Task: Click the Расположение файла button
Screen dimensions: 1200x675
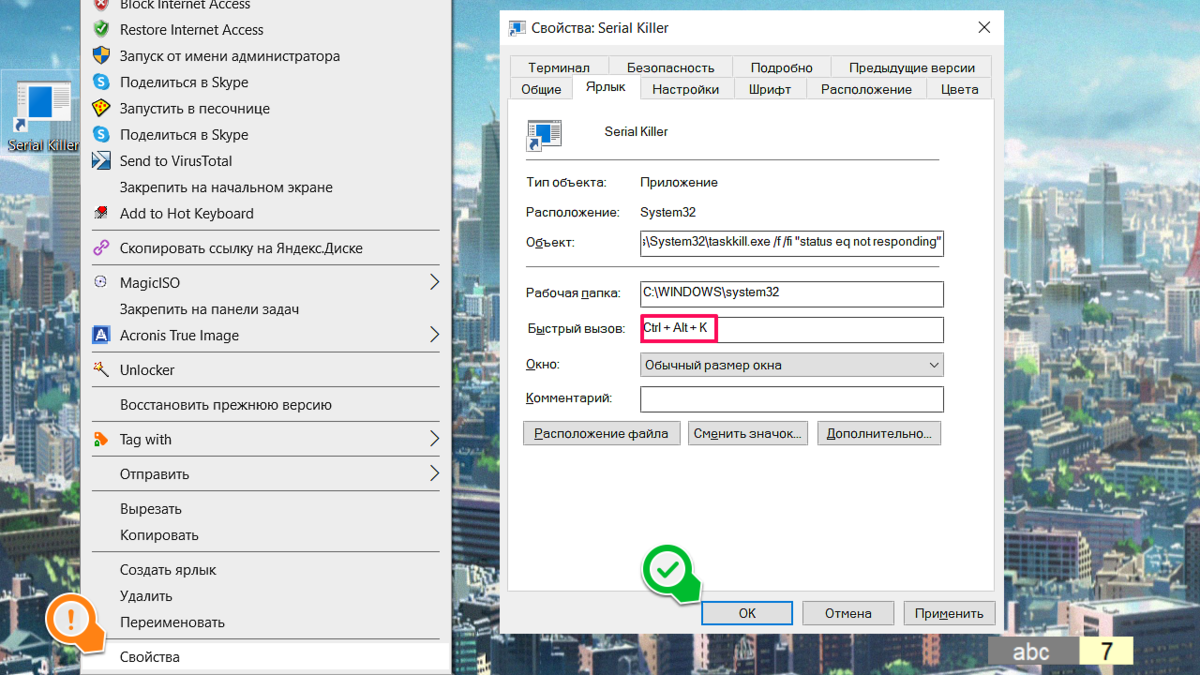Action: [601, 433]
